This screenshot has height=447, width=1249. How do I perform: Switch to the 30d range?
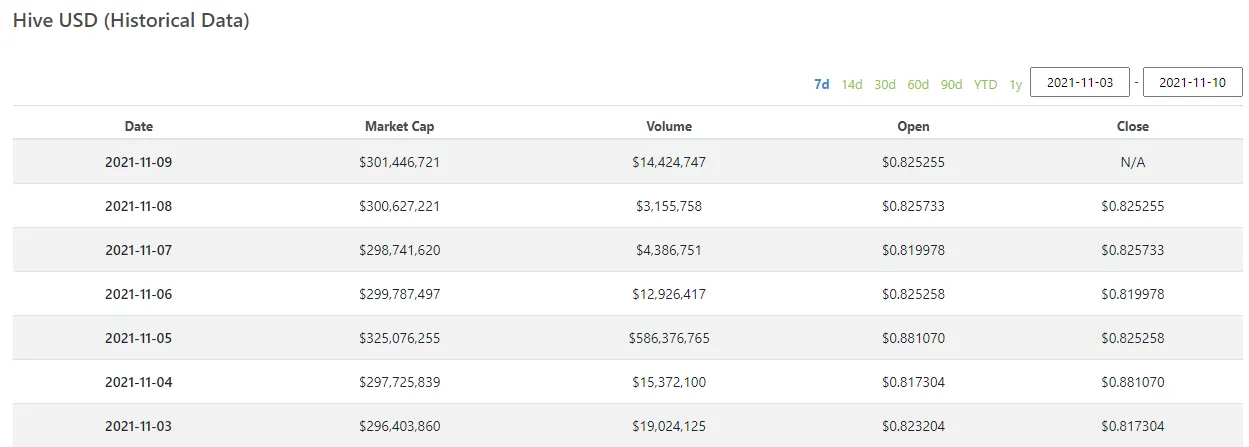click(x=884, y=84)
